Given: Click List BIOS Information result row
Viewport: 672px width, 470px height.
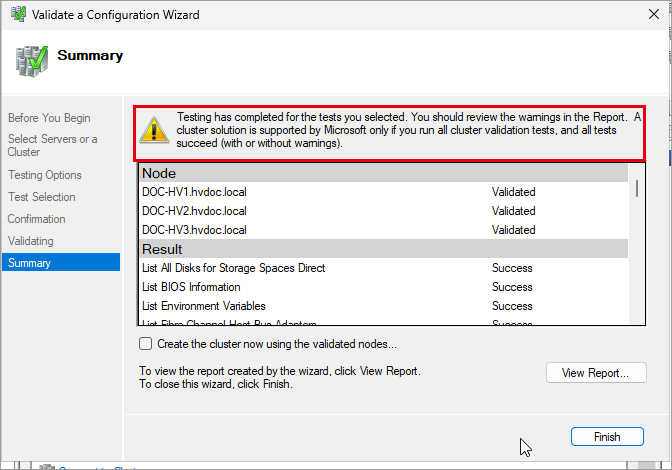Looking at the screenshot, I should point(384,287).
